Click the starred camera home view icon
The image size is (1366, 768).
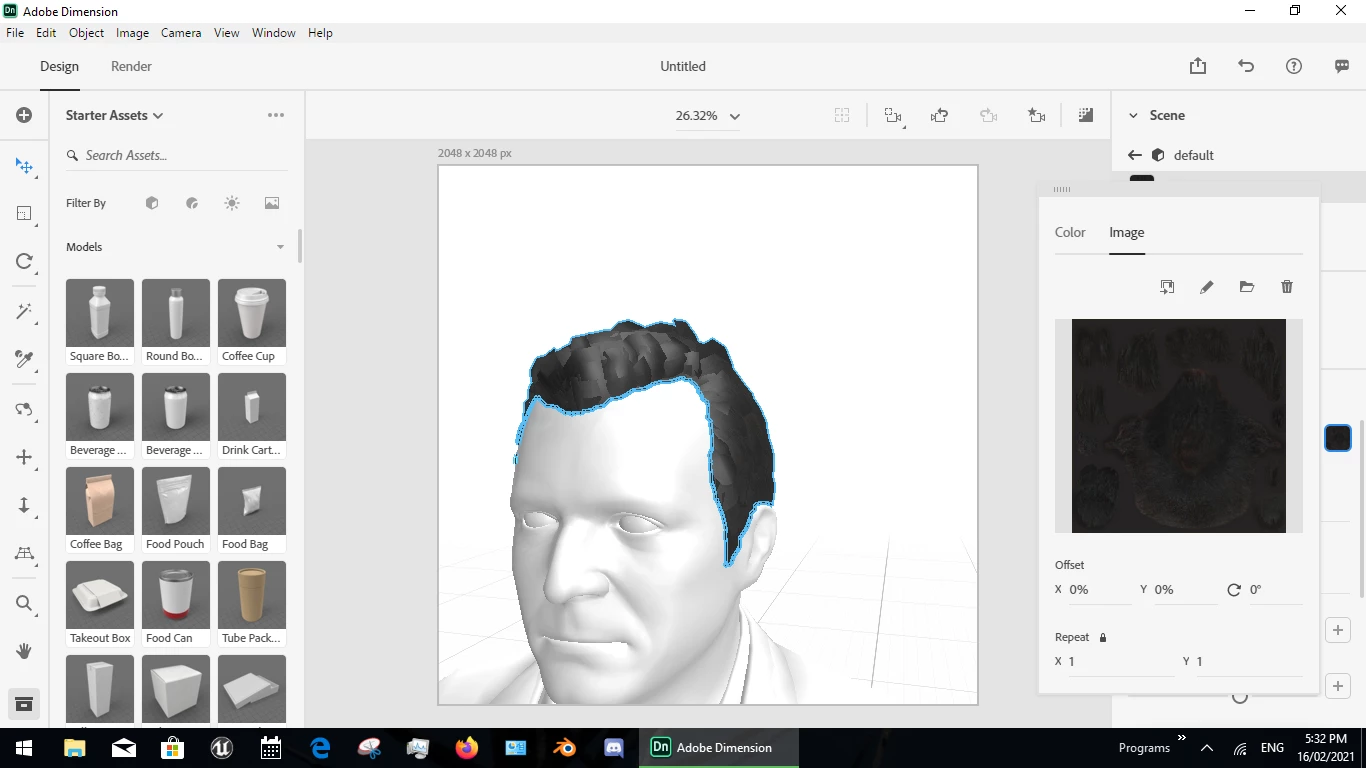pos(1037,116)
